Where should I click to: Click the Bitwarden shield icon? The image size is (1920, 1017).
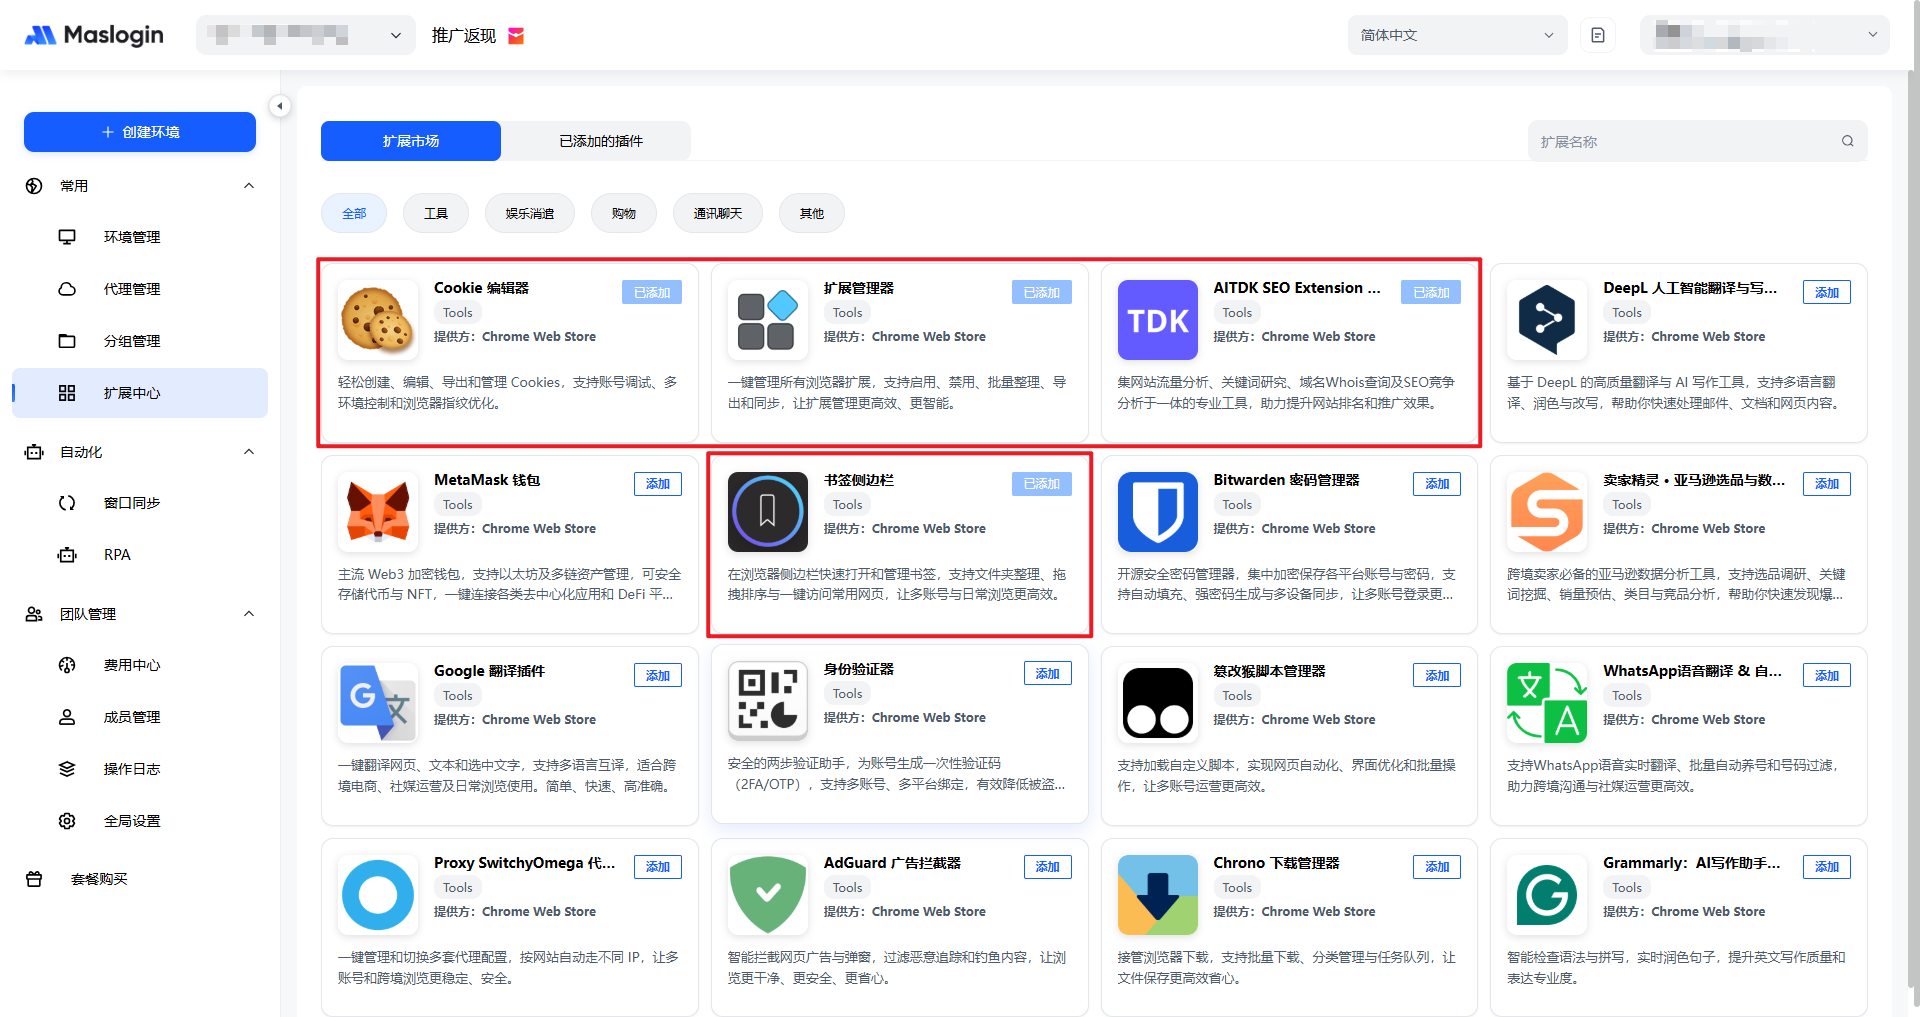[x=1157, y=512]
